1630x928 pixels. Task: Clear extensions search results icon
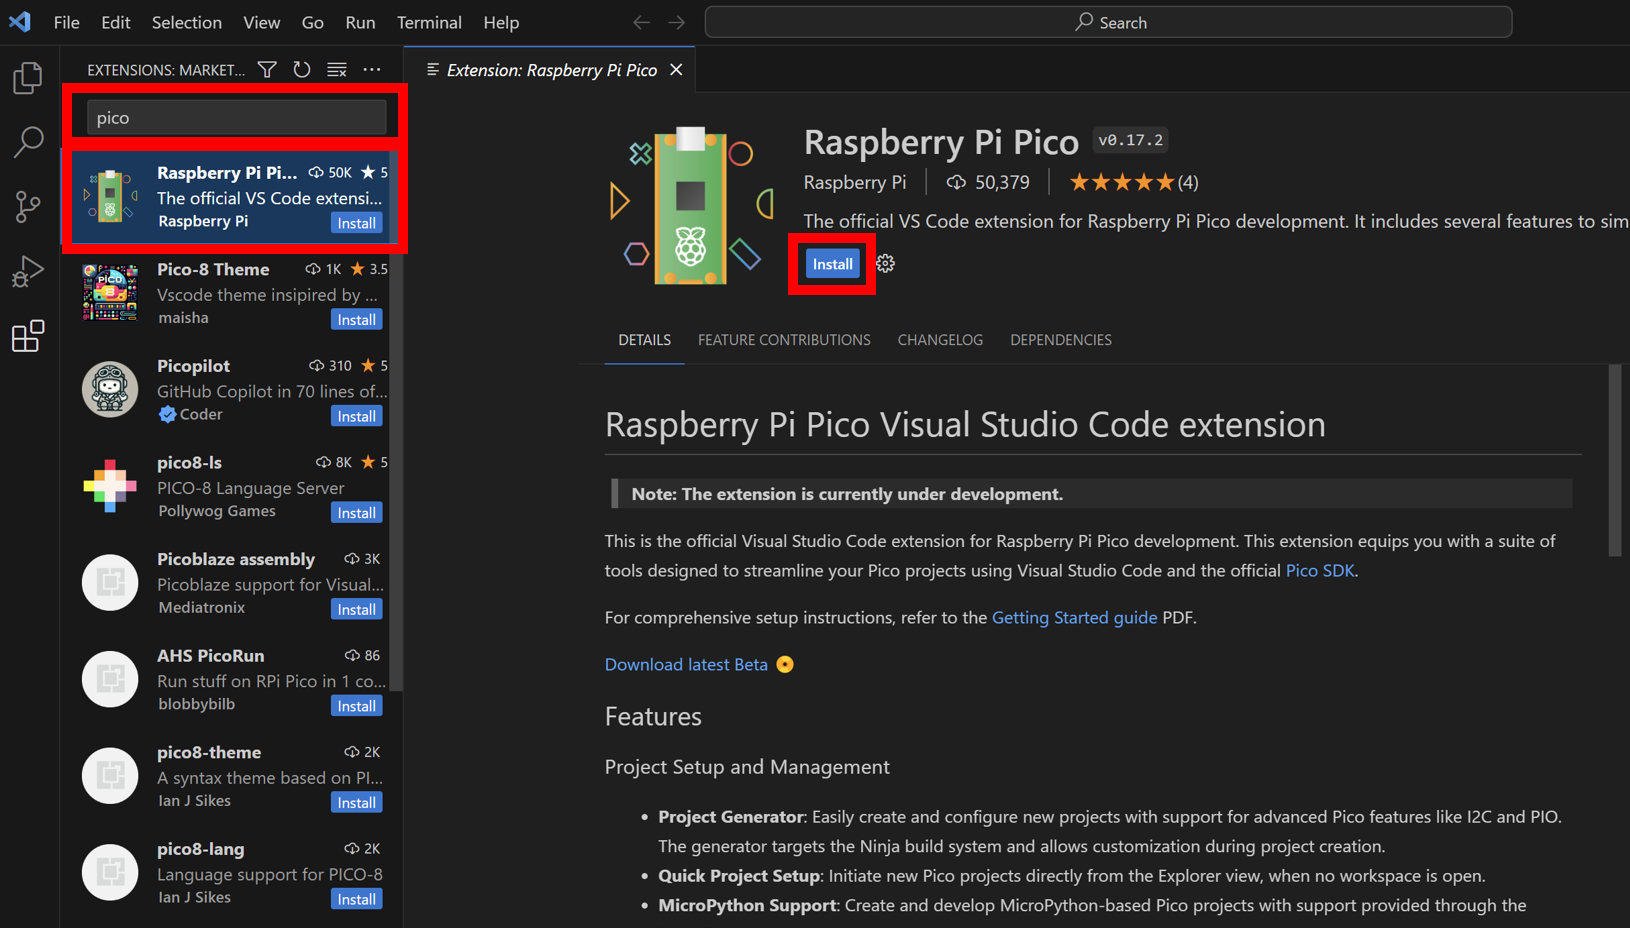click(x=337, y=70)
